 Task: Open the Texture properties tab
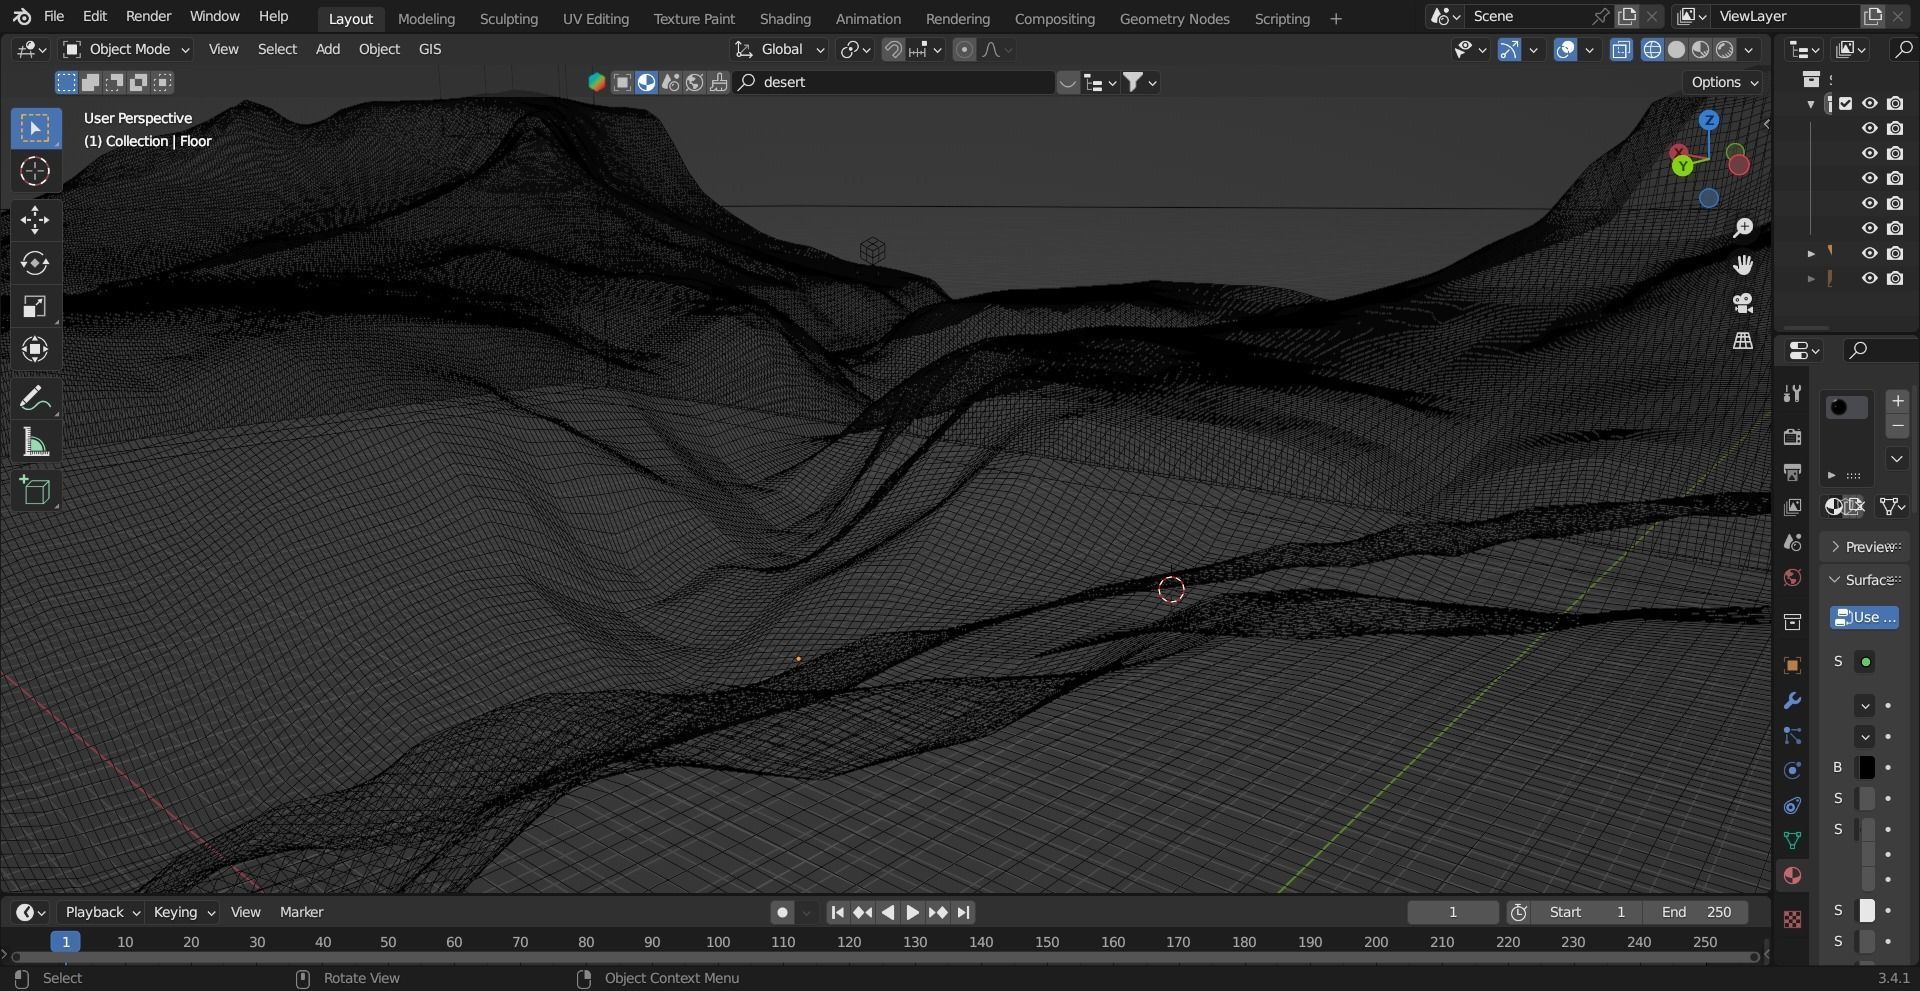pyautogui.click(x=1792, y=919)
